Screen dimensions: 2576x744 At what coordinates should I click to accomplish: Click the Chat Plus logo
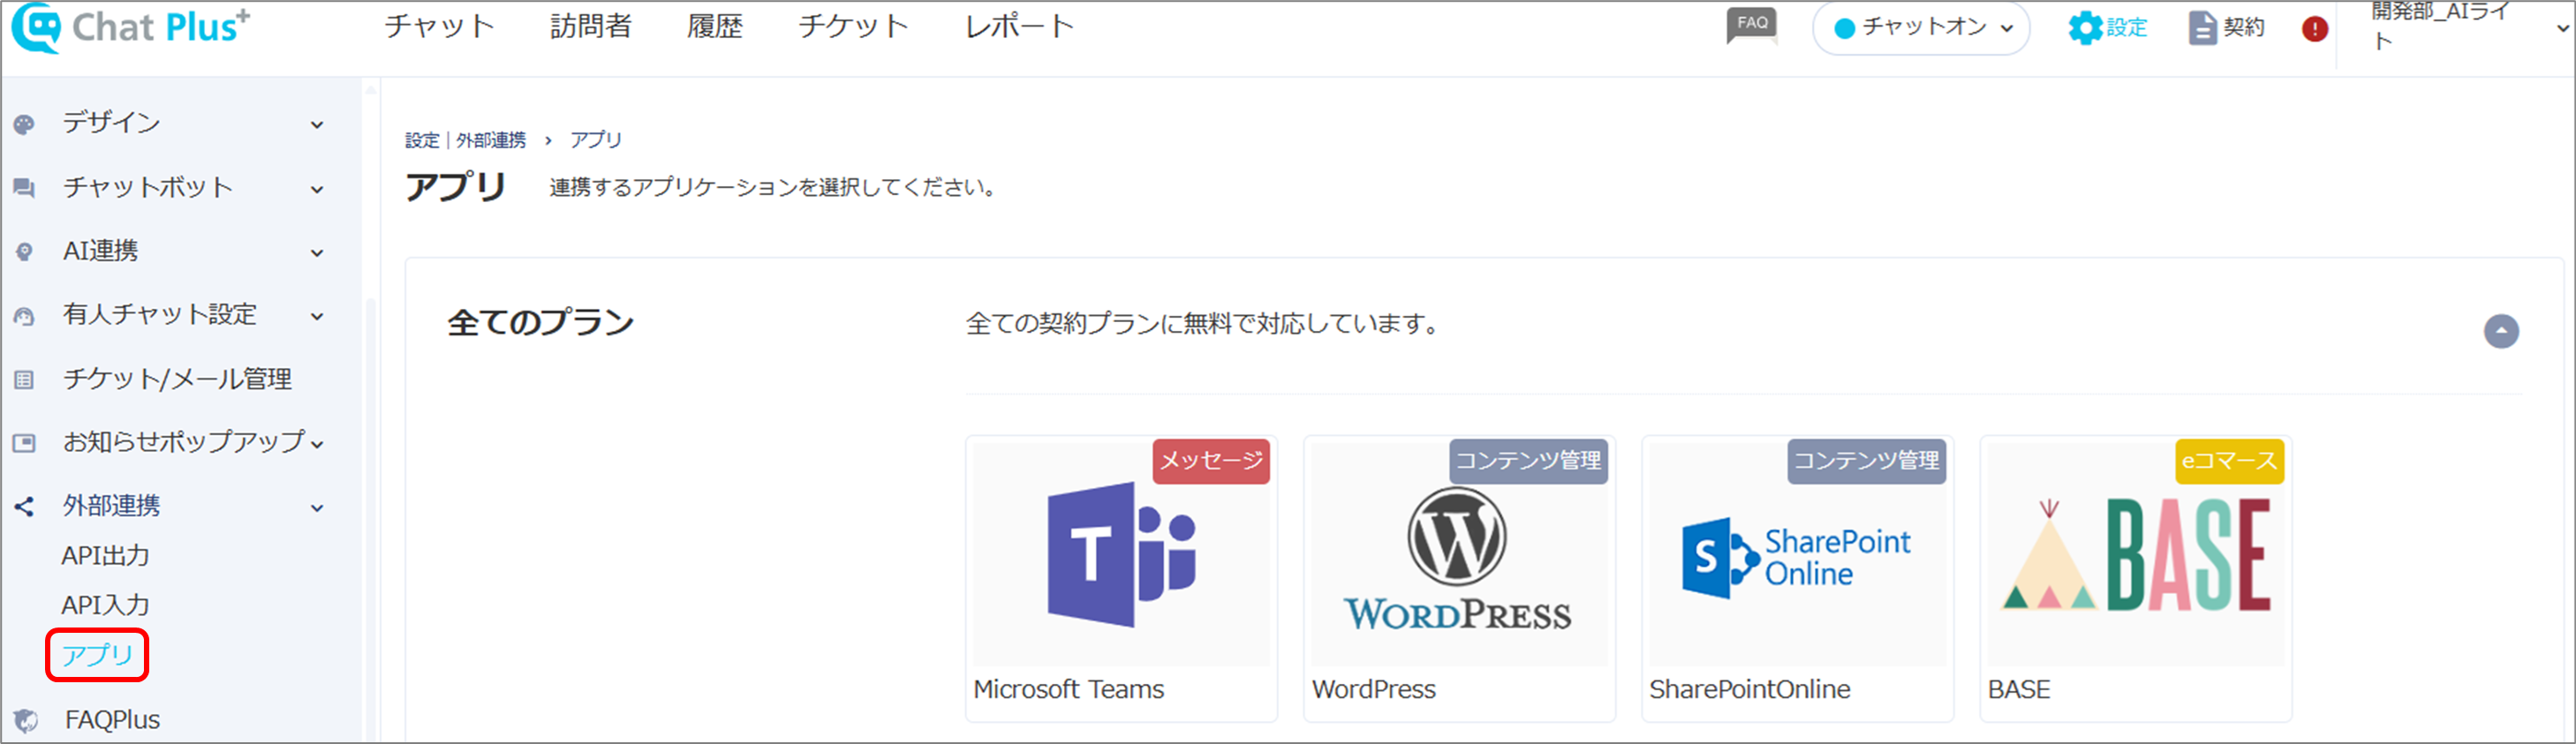(x=130, y=27)
